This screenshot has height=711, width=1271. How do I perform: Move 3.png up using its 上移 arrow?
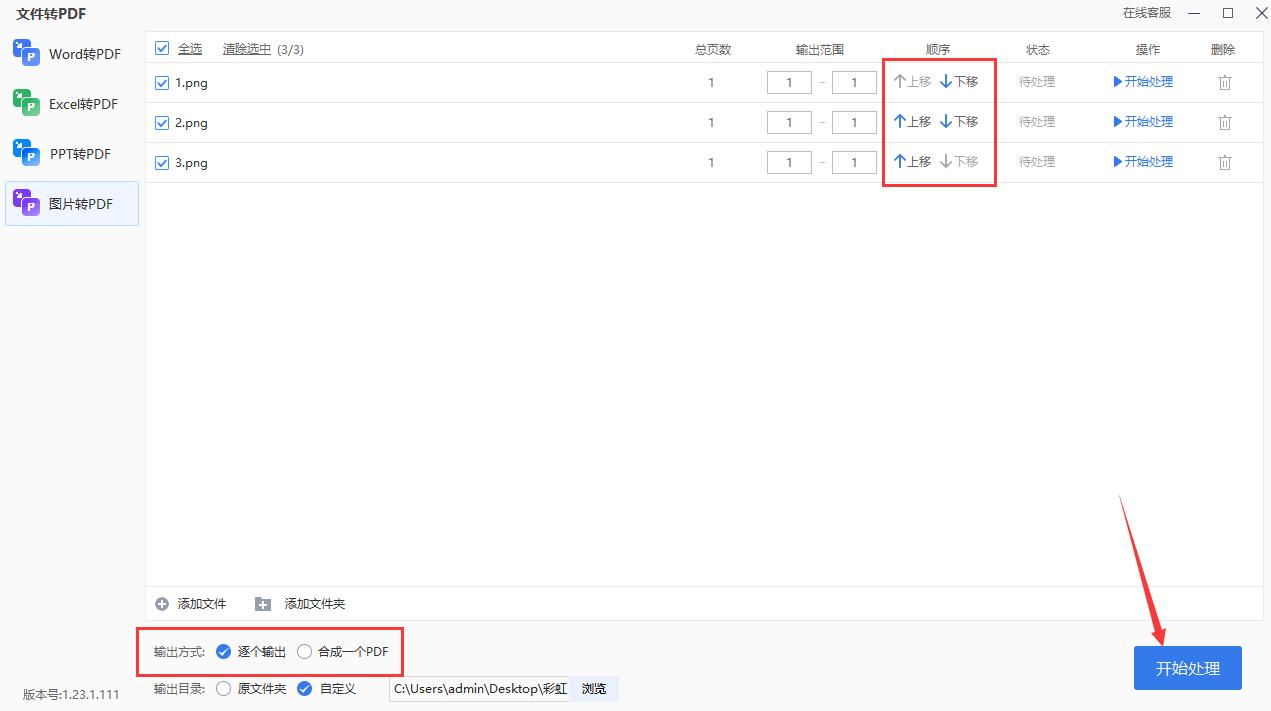911,161
